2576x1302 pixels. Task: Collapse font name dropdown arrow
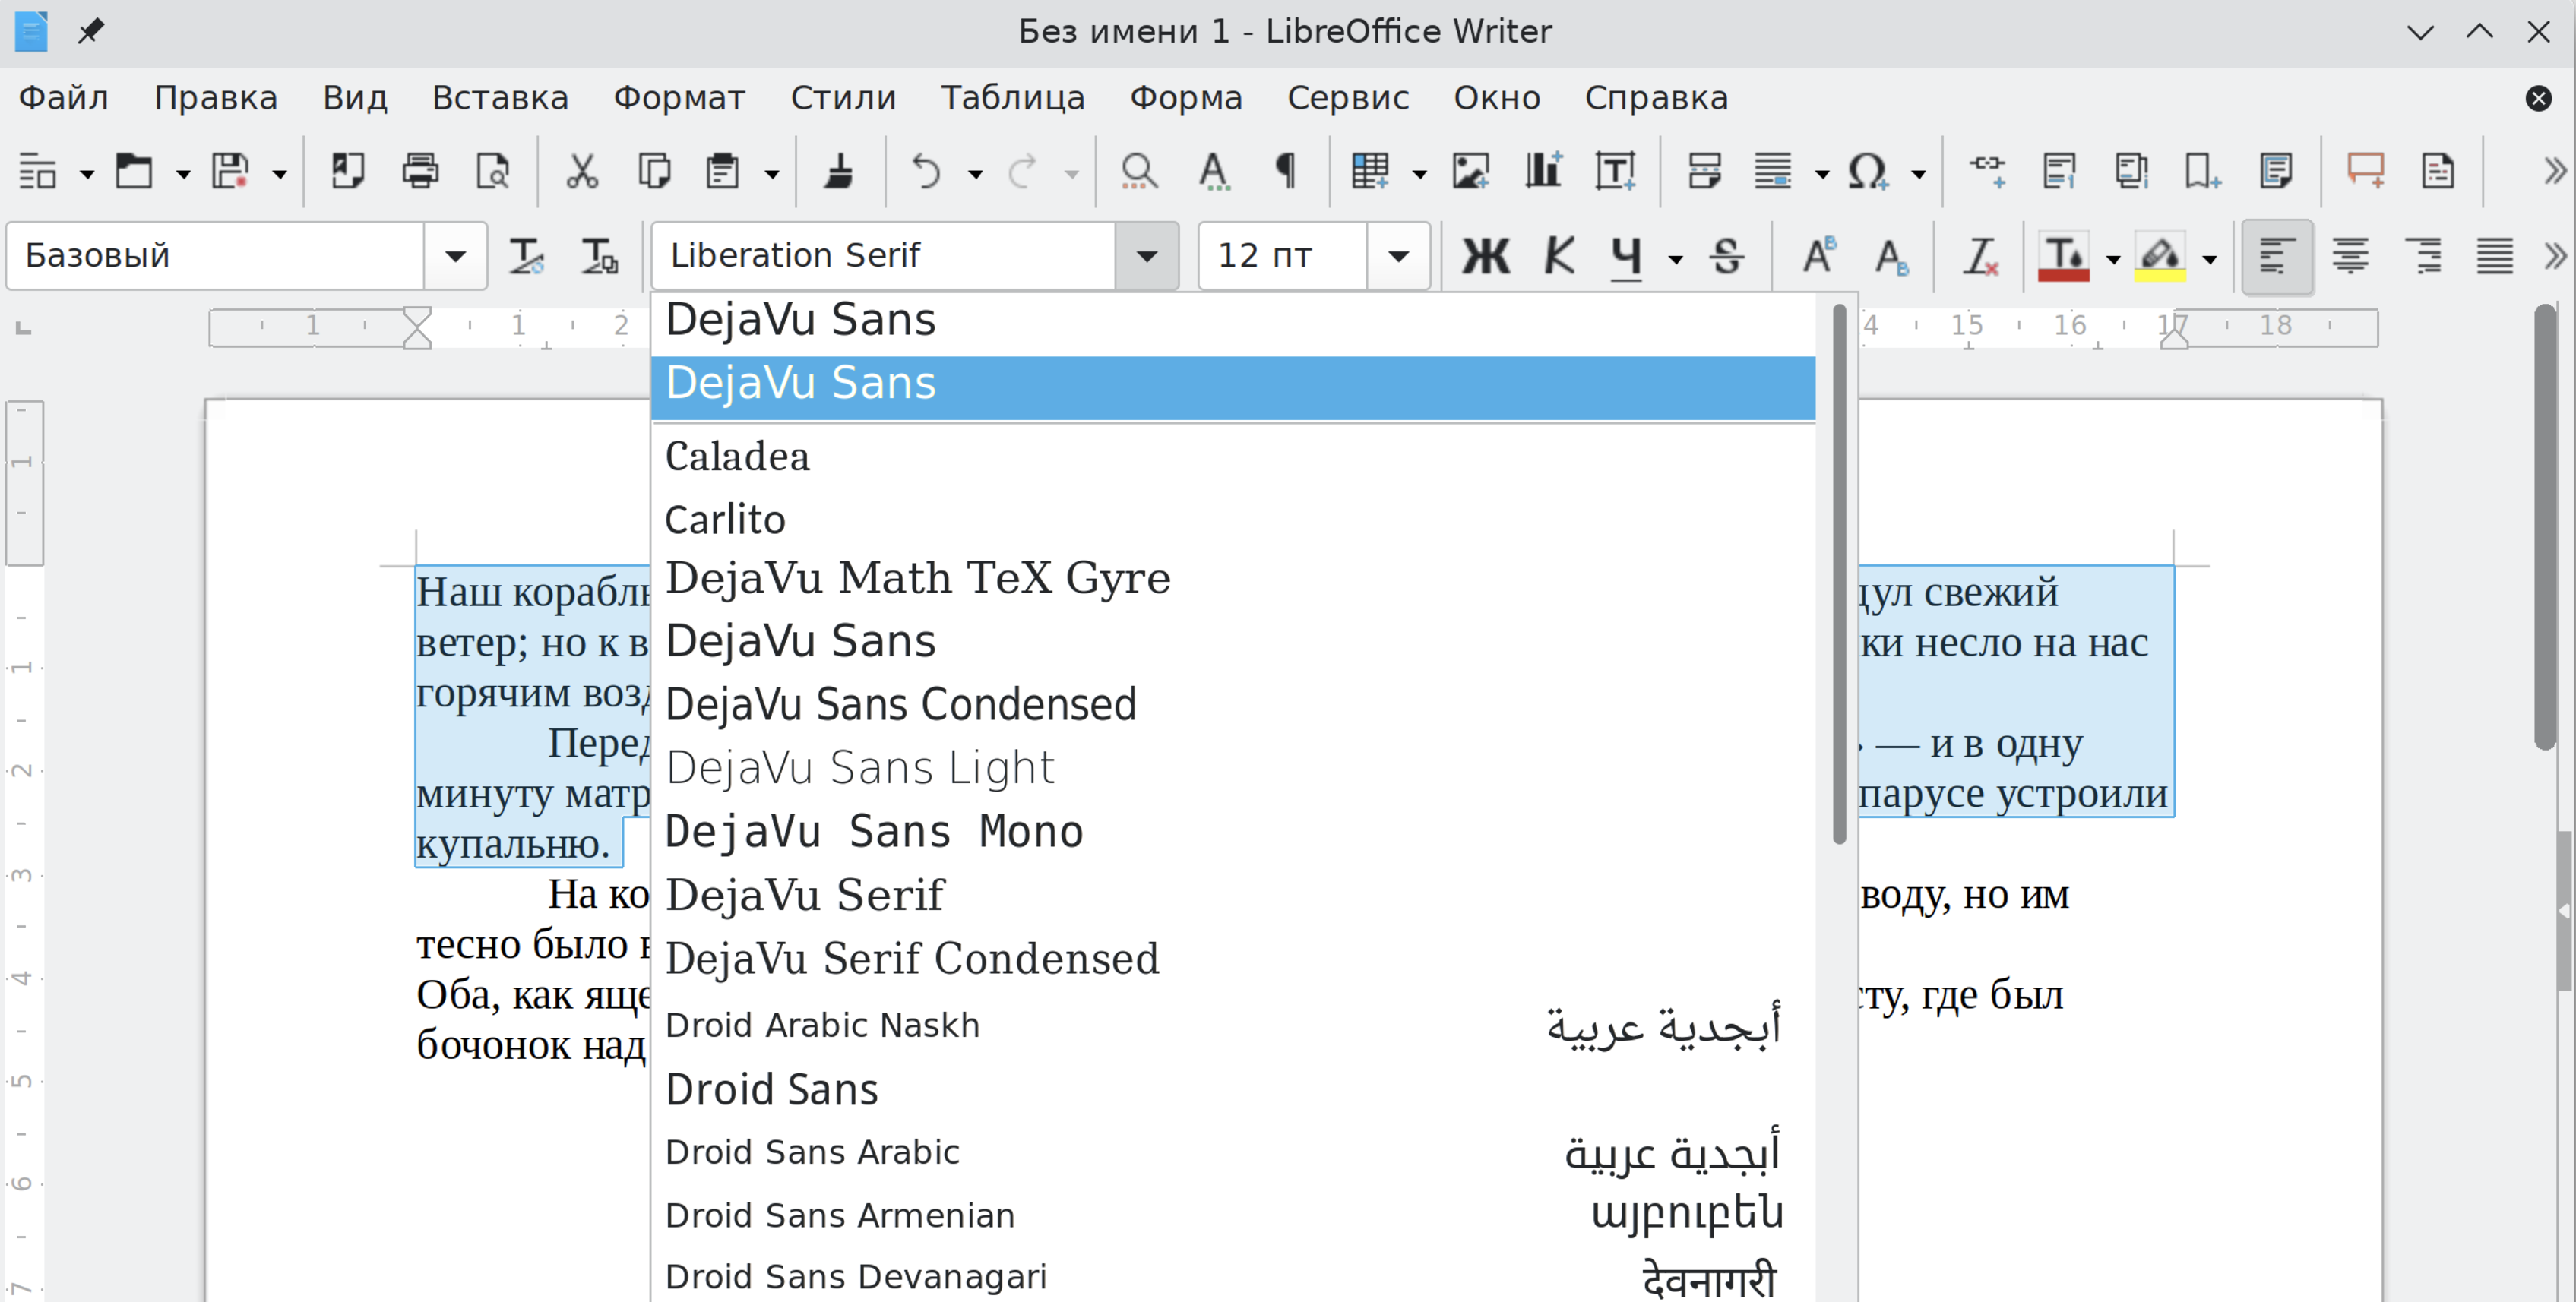coord(1147,256)
